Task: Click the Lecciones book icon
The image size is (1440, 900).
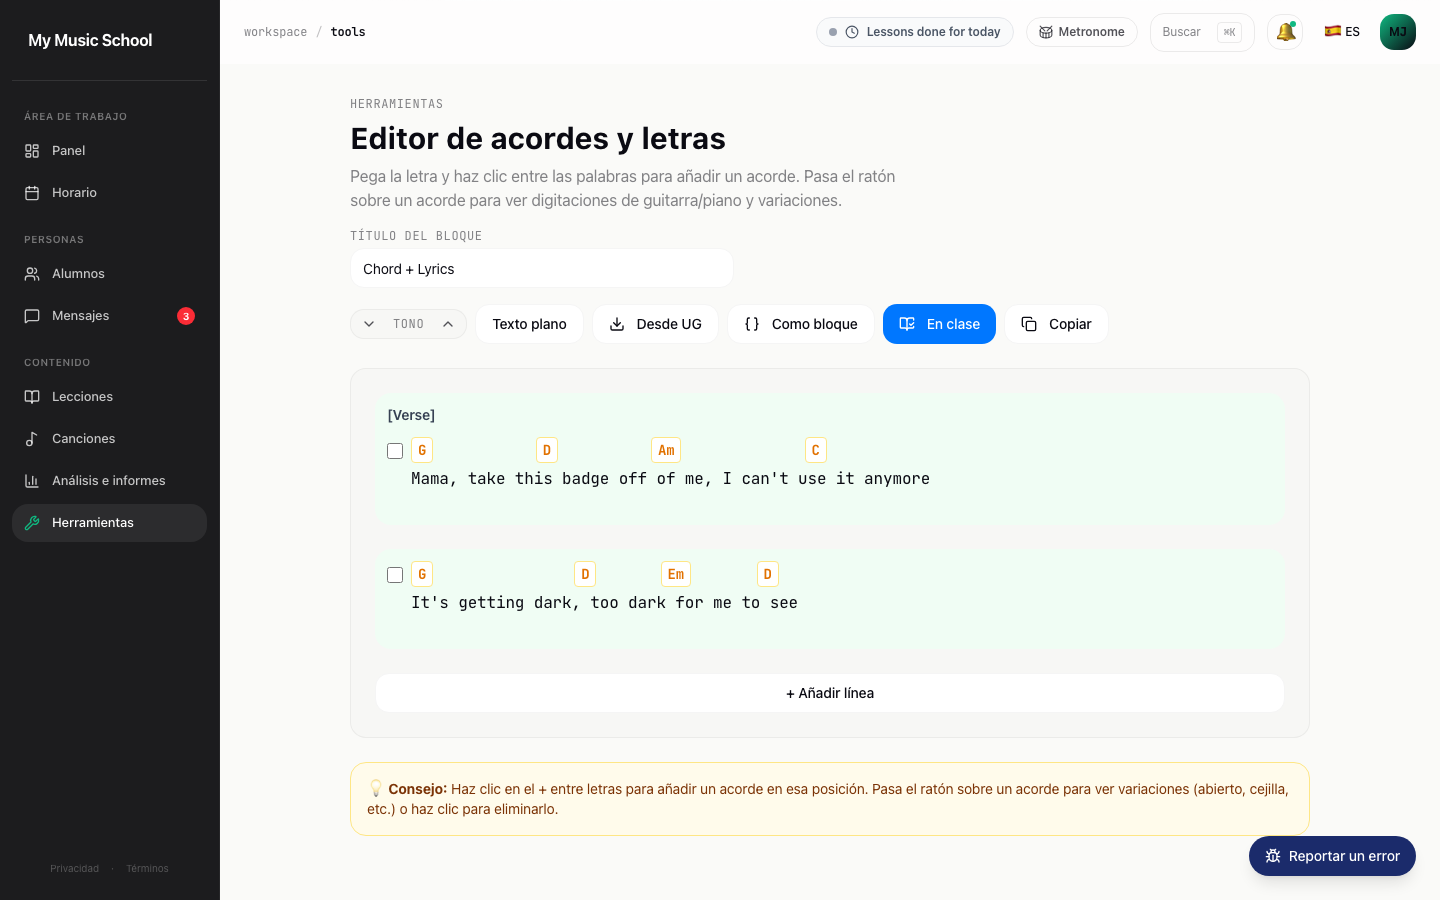Action: pos(32,397)
